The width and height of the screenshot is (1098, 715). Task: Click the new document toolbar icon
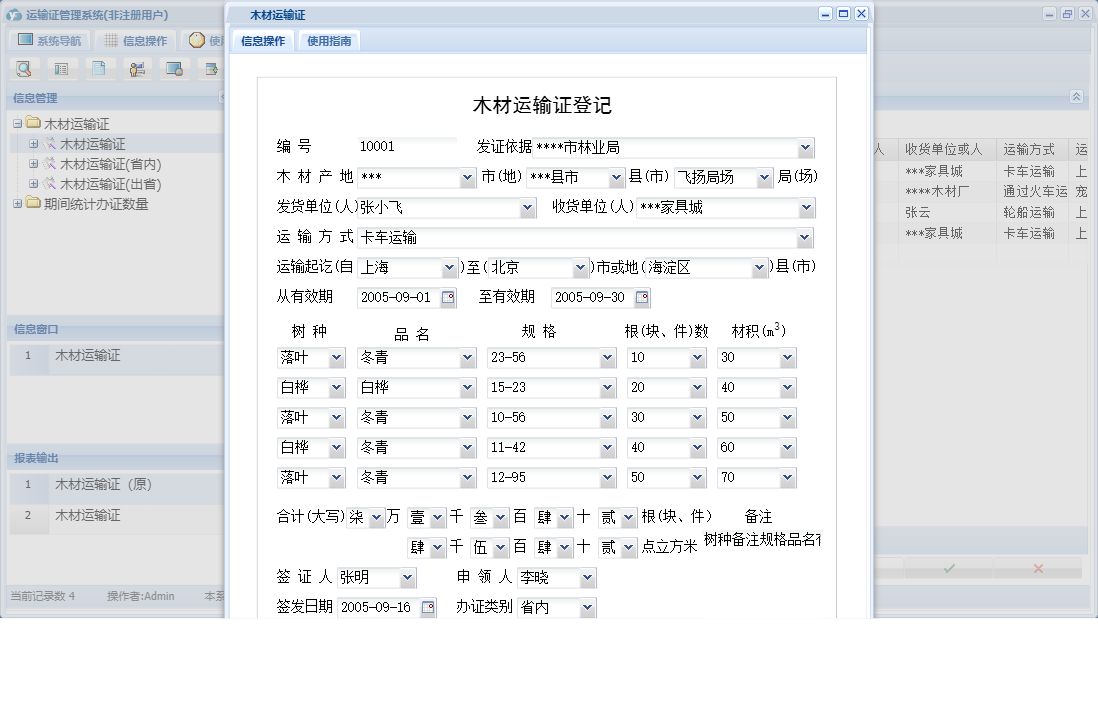pos(101,68)
